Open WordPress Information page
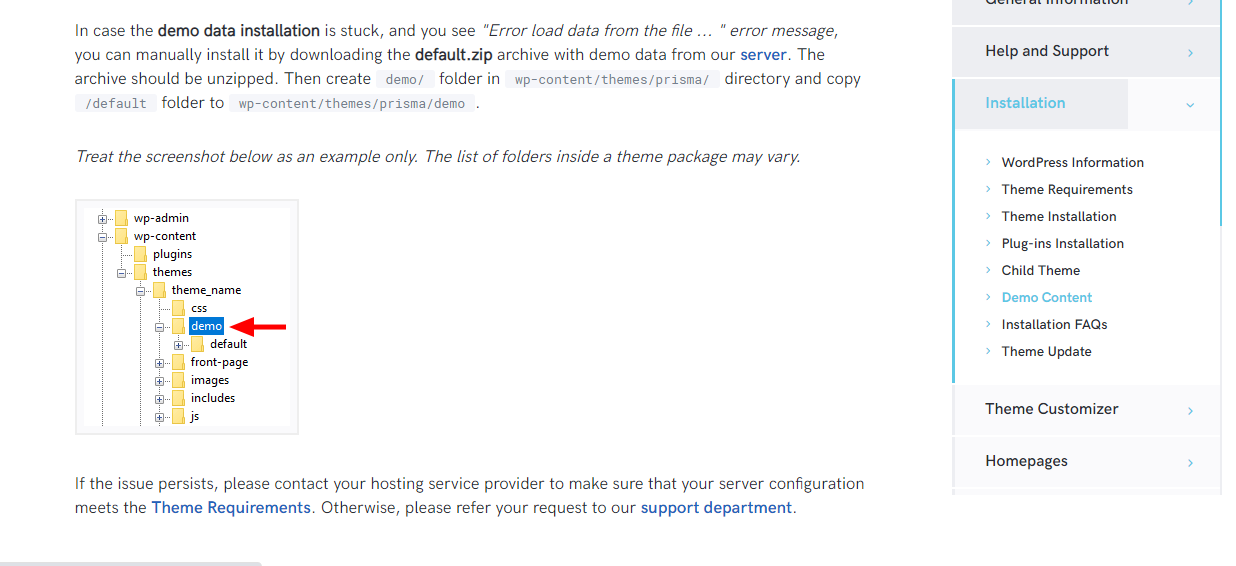Screen dimensions: 1236x566 (x=1072, y=162)
